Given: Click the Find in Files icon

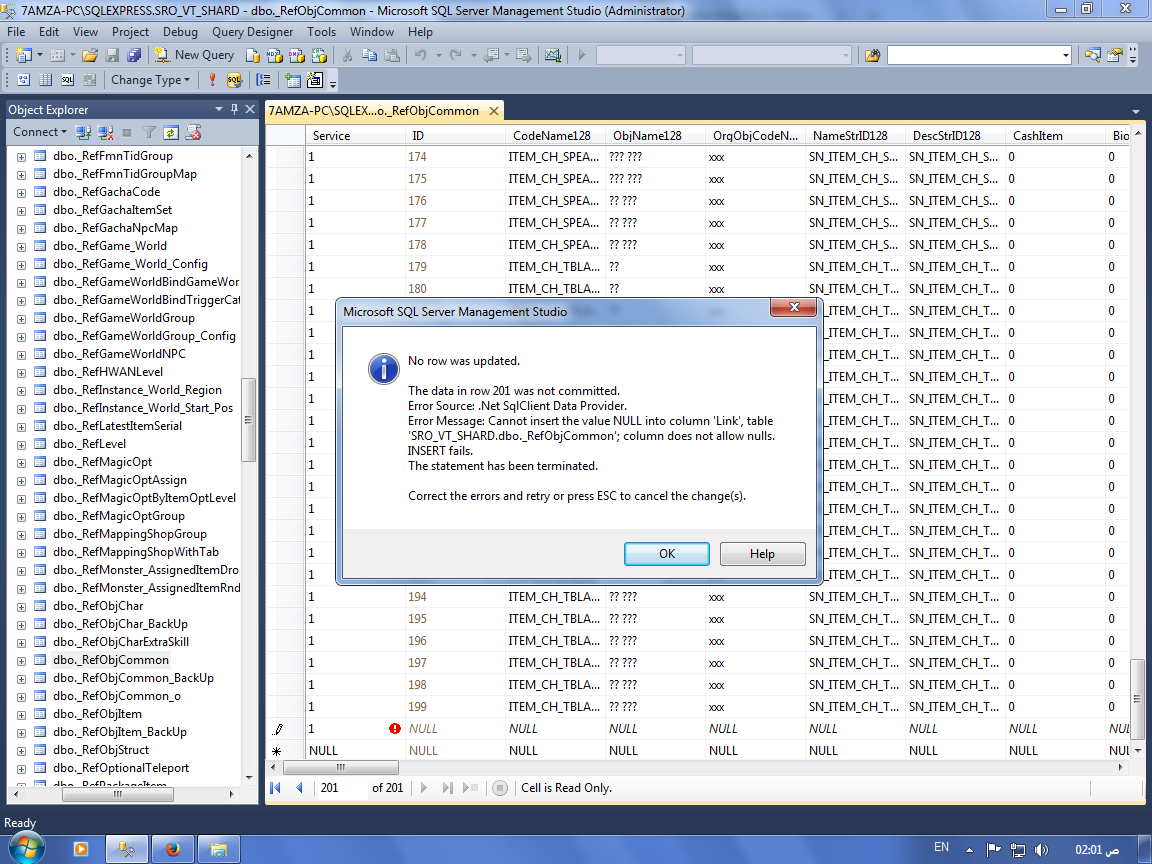Looking at the screenshot, I should [x=872, y=55].
